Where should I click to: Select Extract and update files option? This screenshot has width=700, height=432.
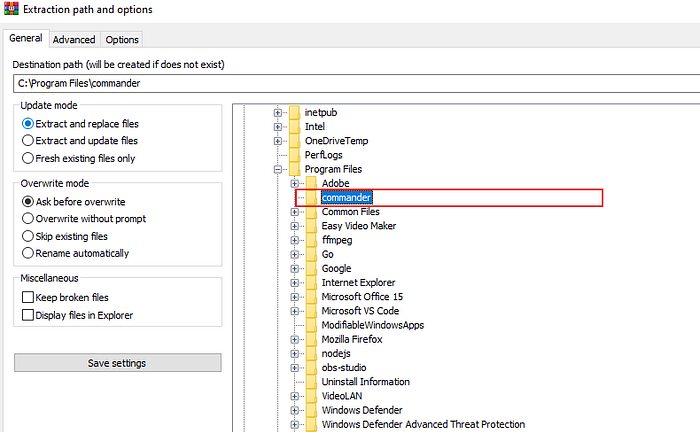(x=80, y=141)
